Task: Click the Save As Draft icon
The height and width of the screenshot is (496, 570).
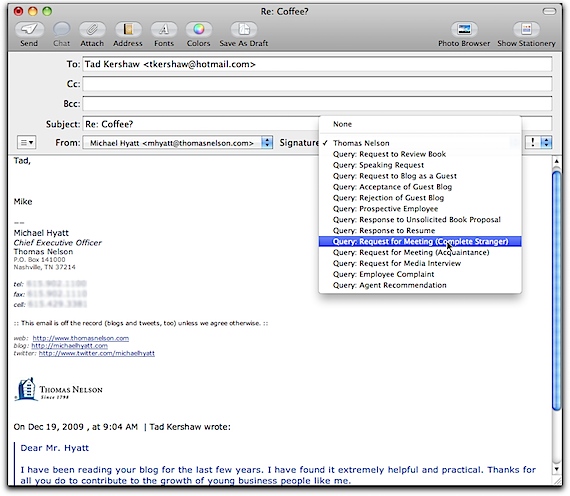Action: (244, 29)
